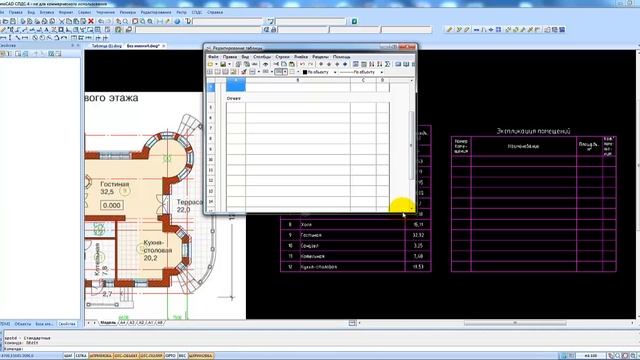640x360 pixels.
Task: Open the long layer combo box in second toolbar row
Action: pos(198,29)
